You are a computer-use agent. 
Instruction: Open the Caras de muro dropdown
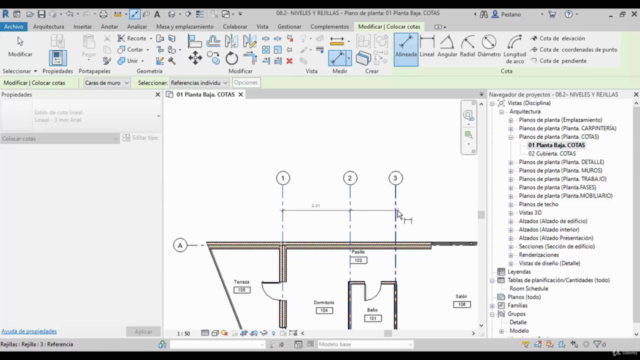[107, 83]
